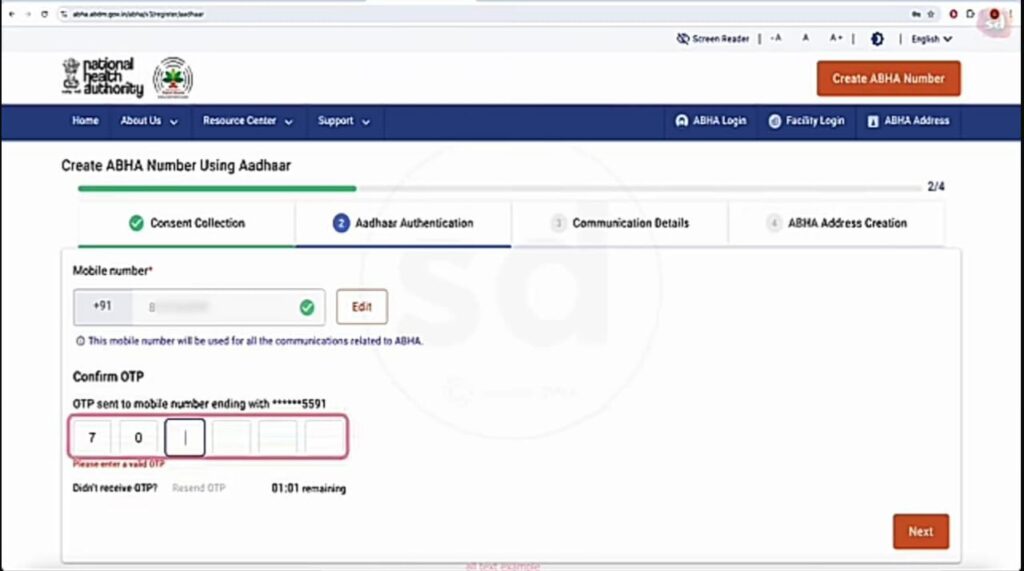Click the step 2 number badge
1024x571 pixels.
(341, 223)
